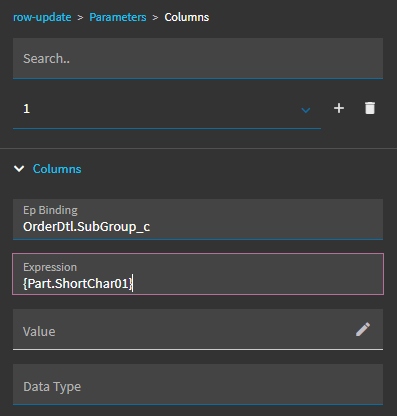Open Value editor with pencil icon

click(x=363, y=329)
